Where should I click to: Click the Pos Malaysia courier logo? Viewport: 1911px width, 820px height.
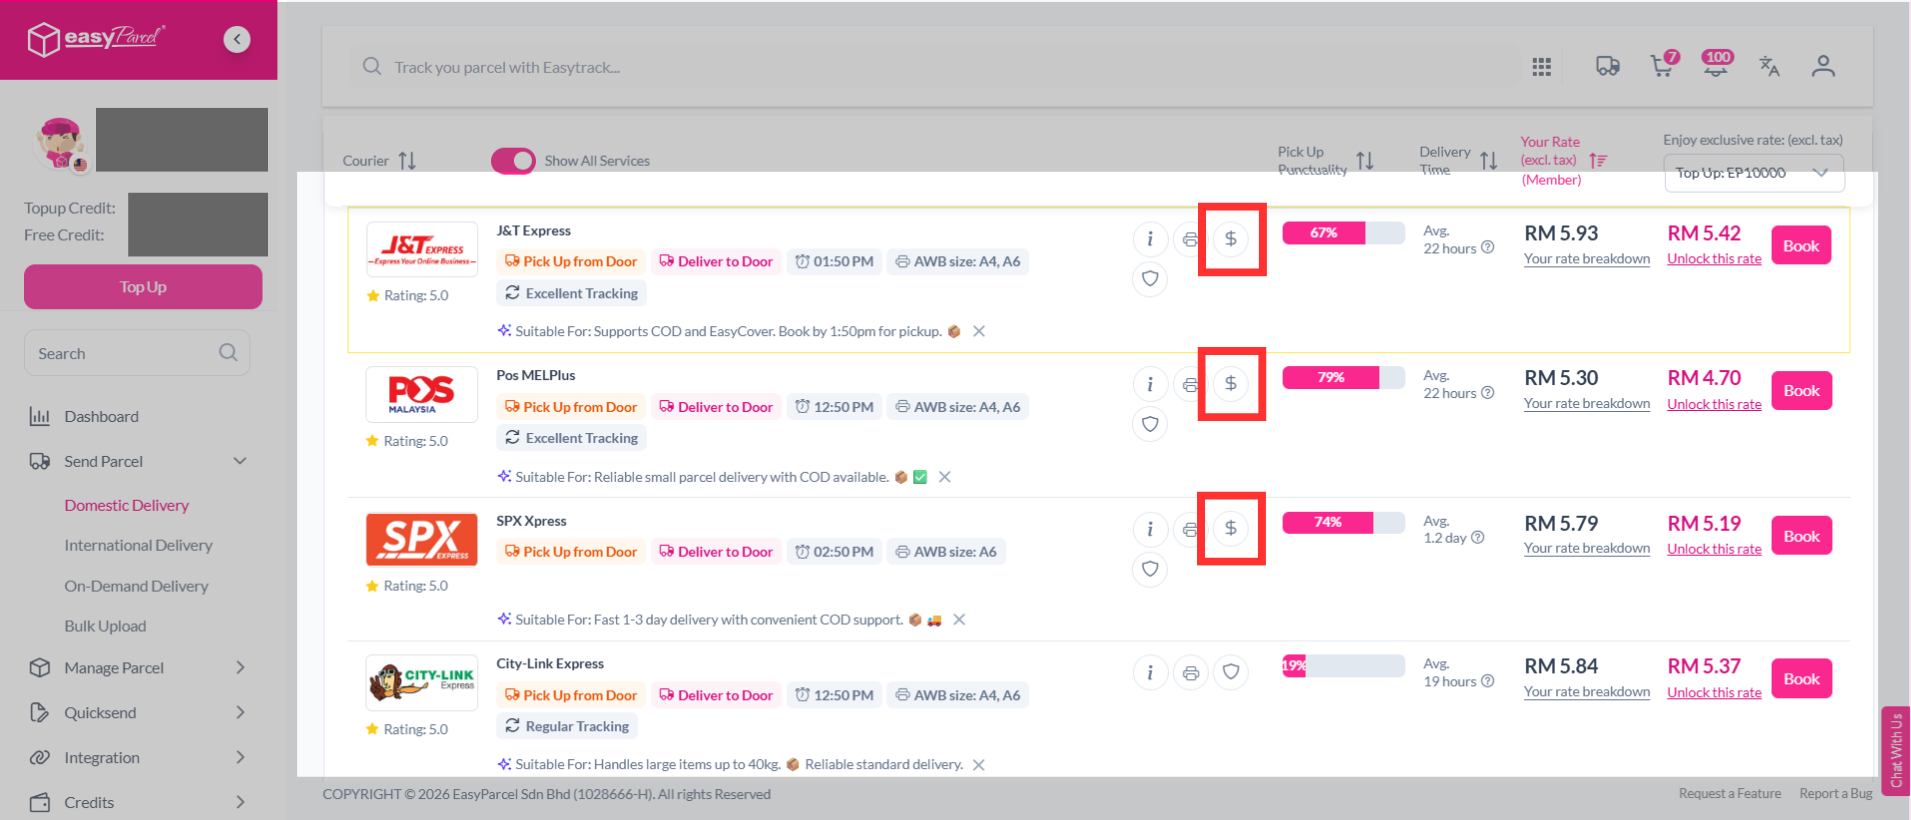421,395
